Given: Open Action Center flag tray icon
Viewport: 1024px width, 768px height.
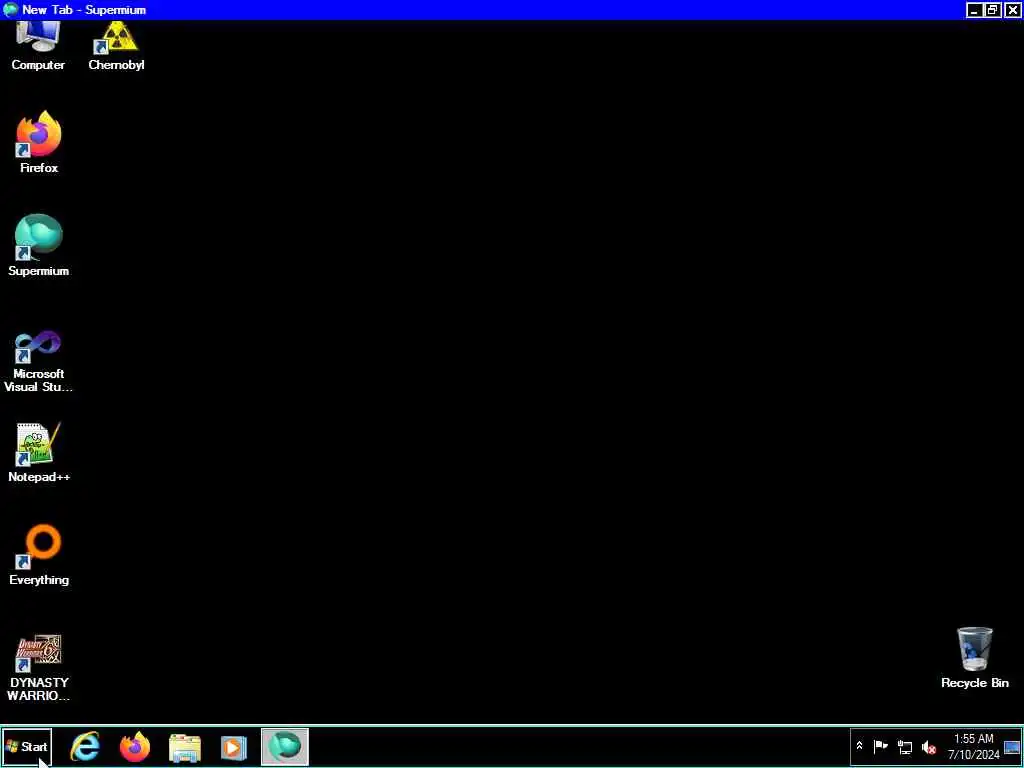Looking at the screenshot, I should point(880,746).
